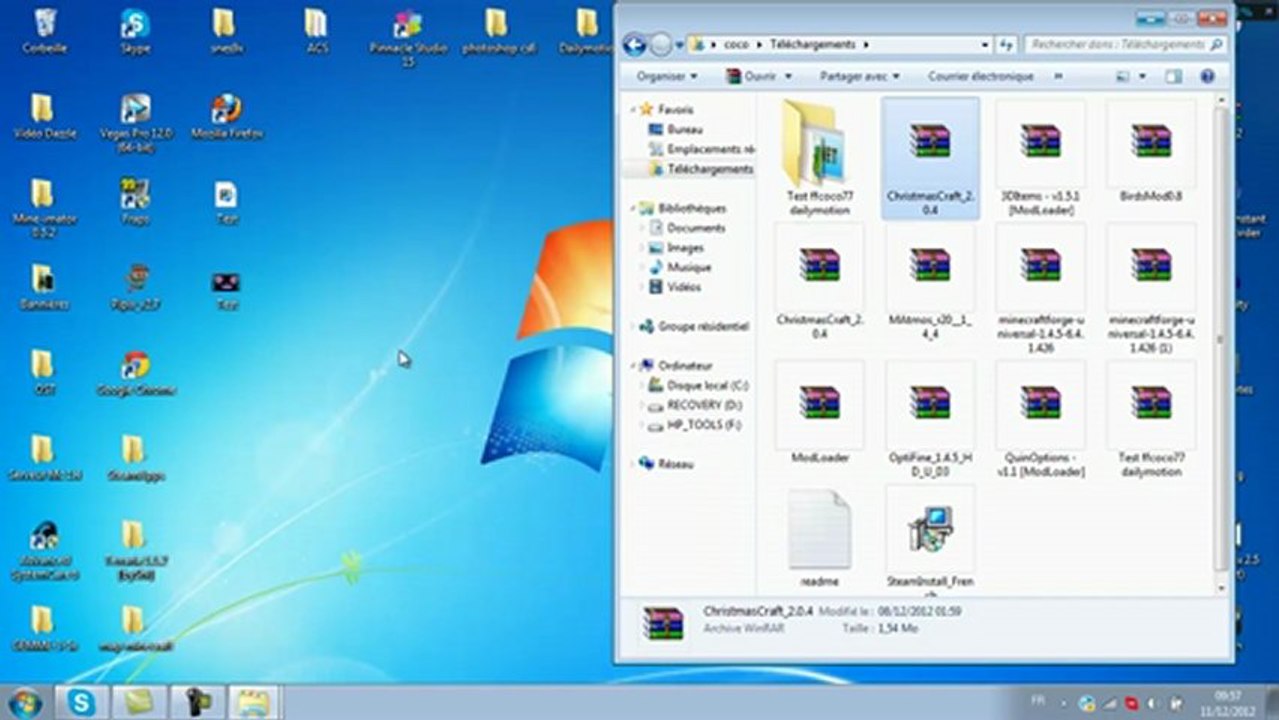The height and width of the screenshot is (720, 1279).
Task: Open the Test ffcoco77 dailymotion folder
Action: (819, 159)
